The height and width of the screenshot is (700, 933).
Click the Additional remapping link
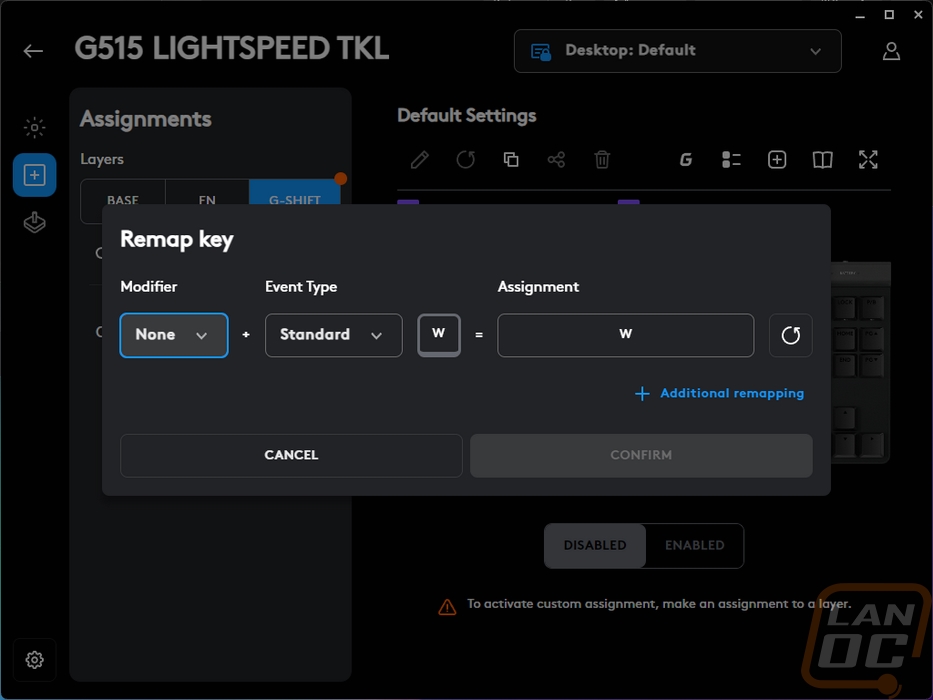[719, 393]
